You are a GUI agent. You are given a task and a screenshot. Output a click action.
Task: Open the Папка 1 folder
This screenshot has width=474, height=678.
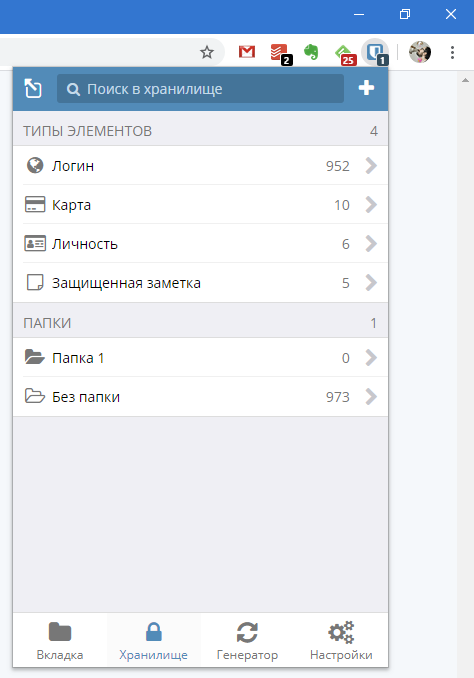click(x=200, y=358)
